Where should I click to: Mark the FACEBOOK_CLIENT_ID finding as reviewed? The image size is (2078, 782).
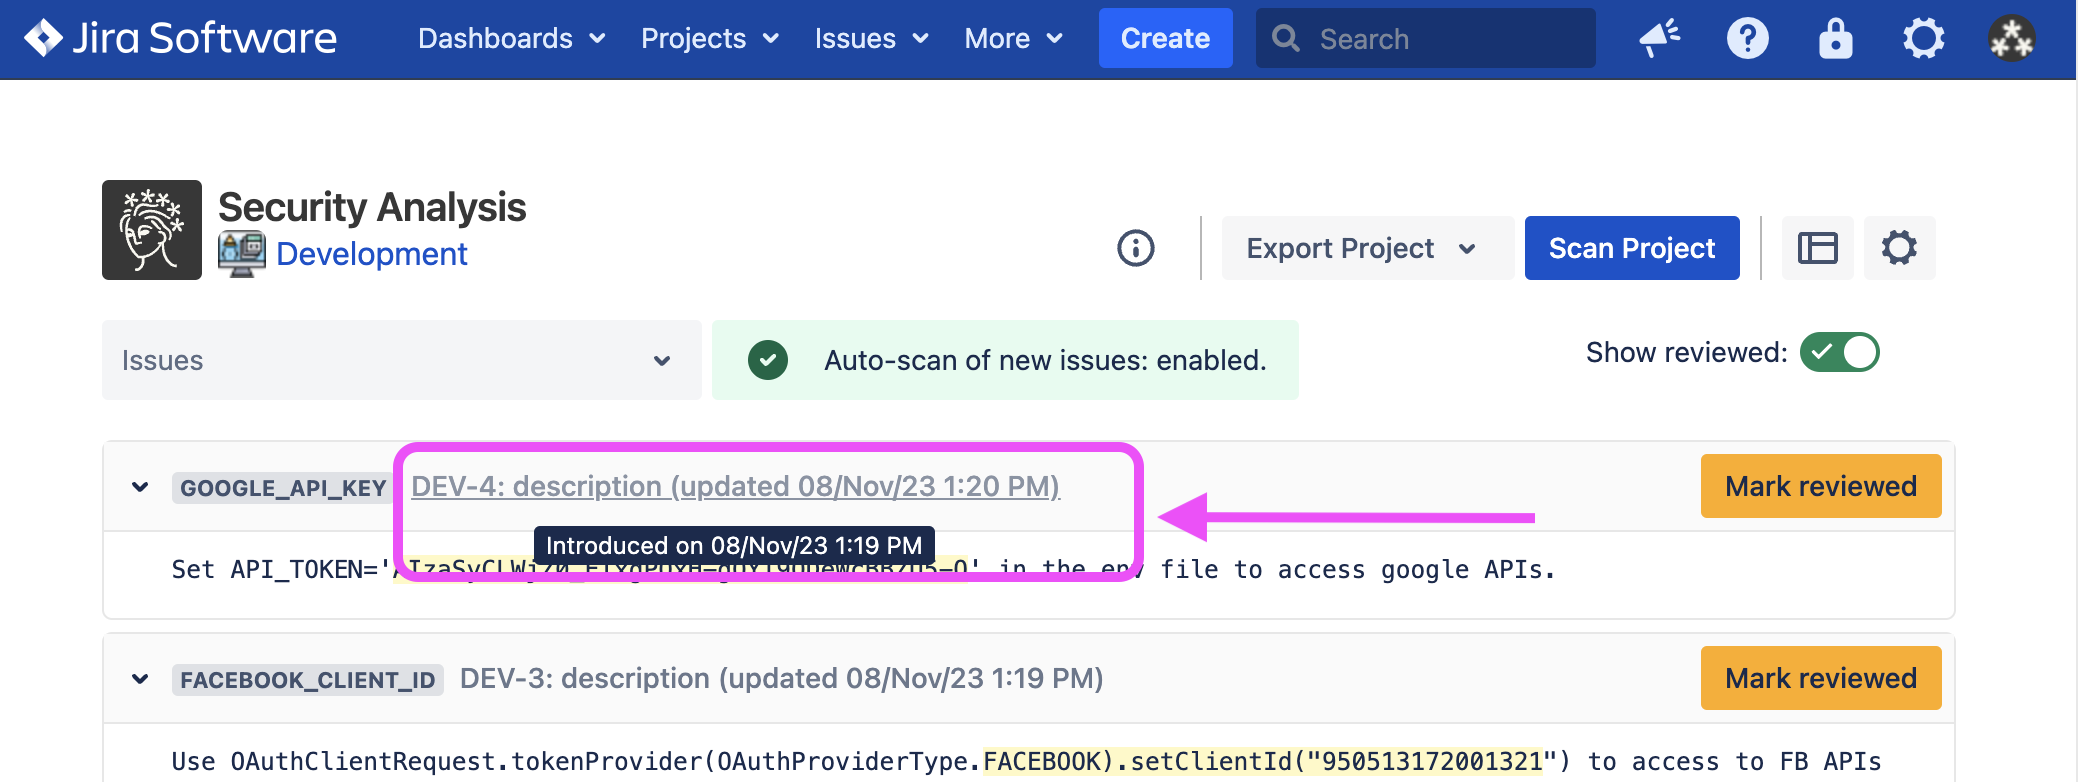pos(1820,678)
